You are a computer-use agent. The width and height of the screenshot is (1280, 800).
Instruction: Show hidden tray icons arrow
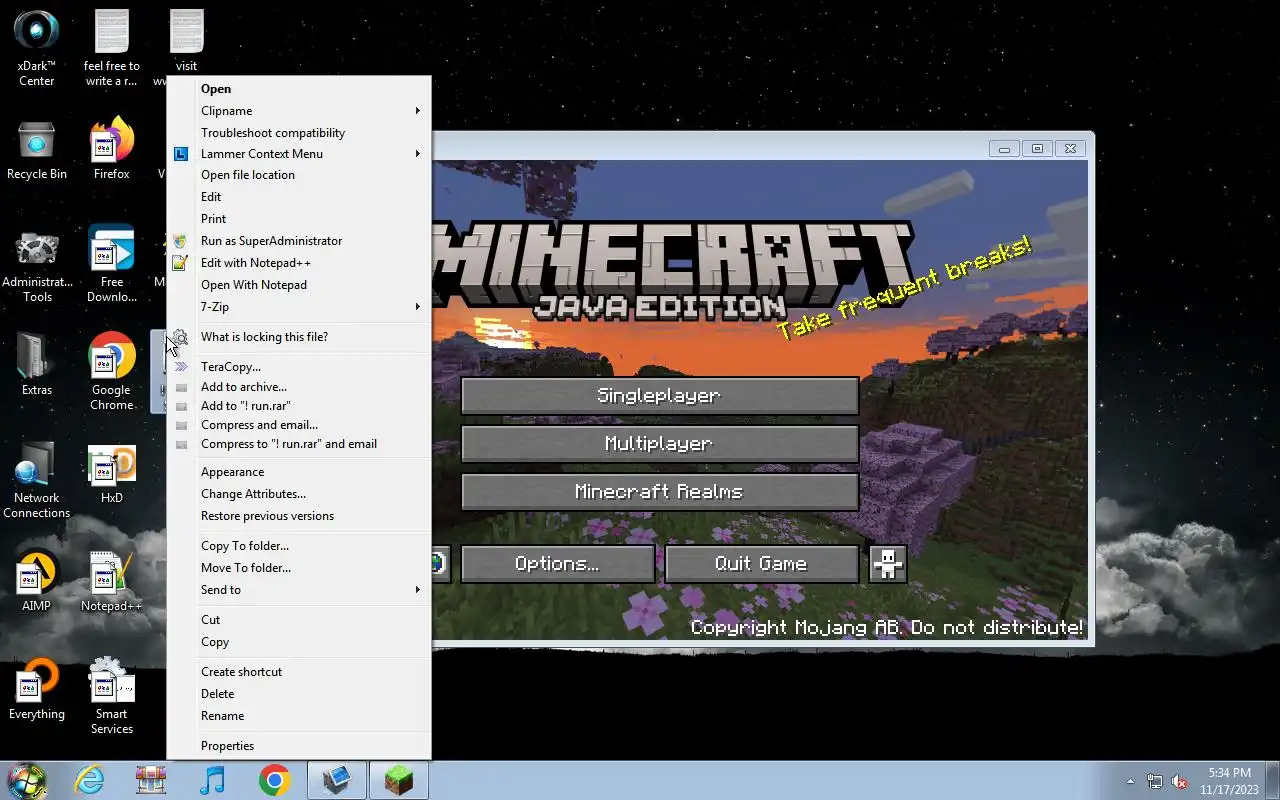(x=1130, y=781)
